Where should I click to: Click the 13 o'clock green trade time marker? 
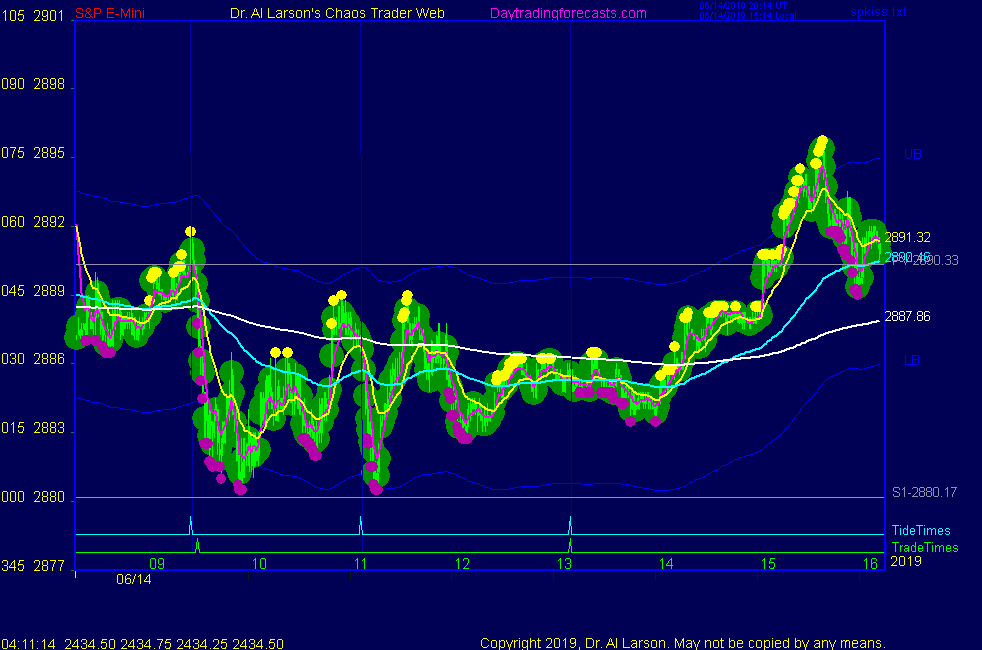click(x=570, y=545)
